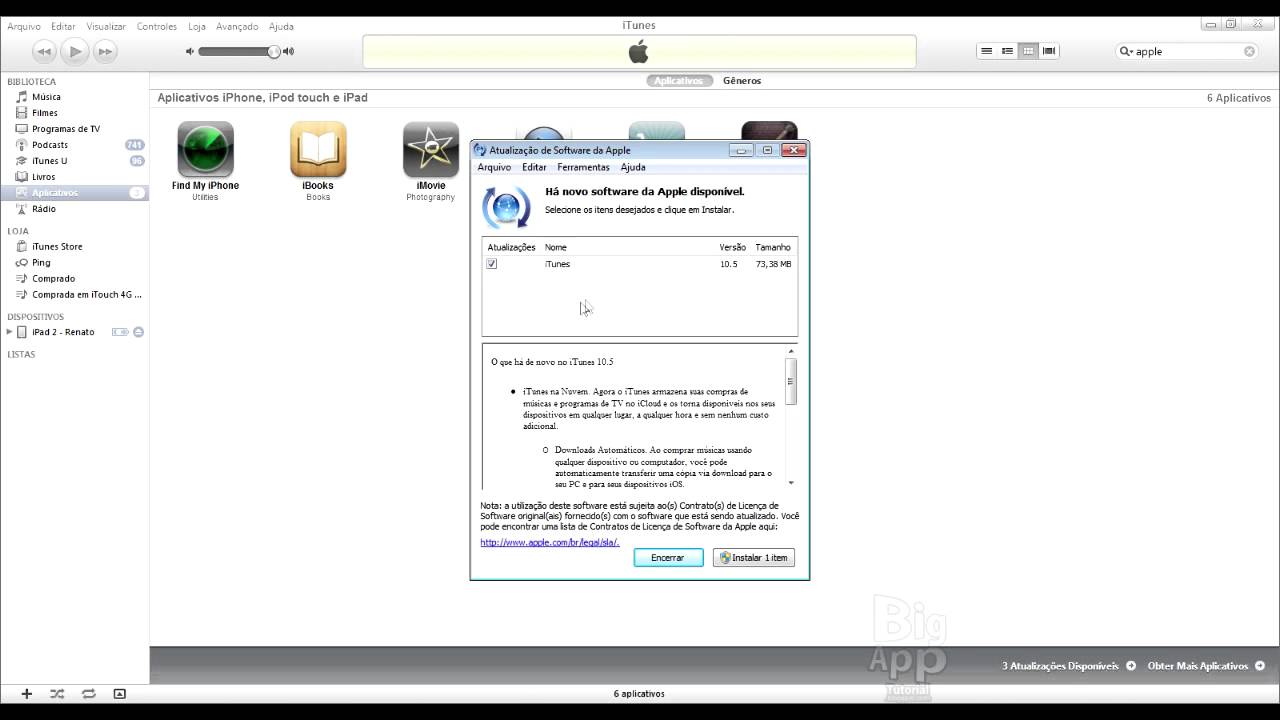
Task: Open Editar menu in update dialog
Action: click(x=534, y=167)
